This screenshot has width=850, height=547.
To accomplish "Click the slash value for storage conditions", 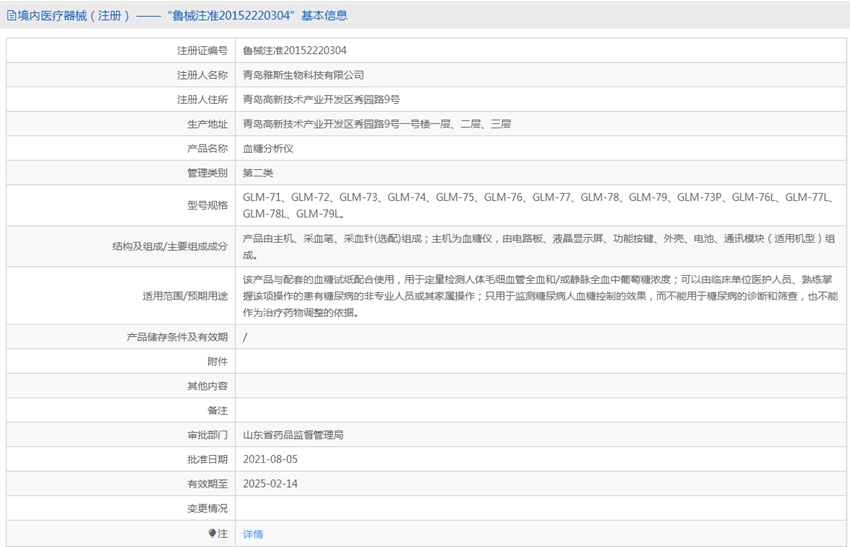I will pyautogui.click(x=245, y=337).
